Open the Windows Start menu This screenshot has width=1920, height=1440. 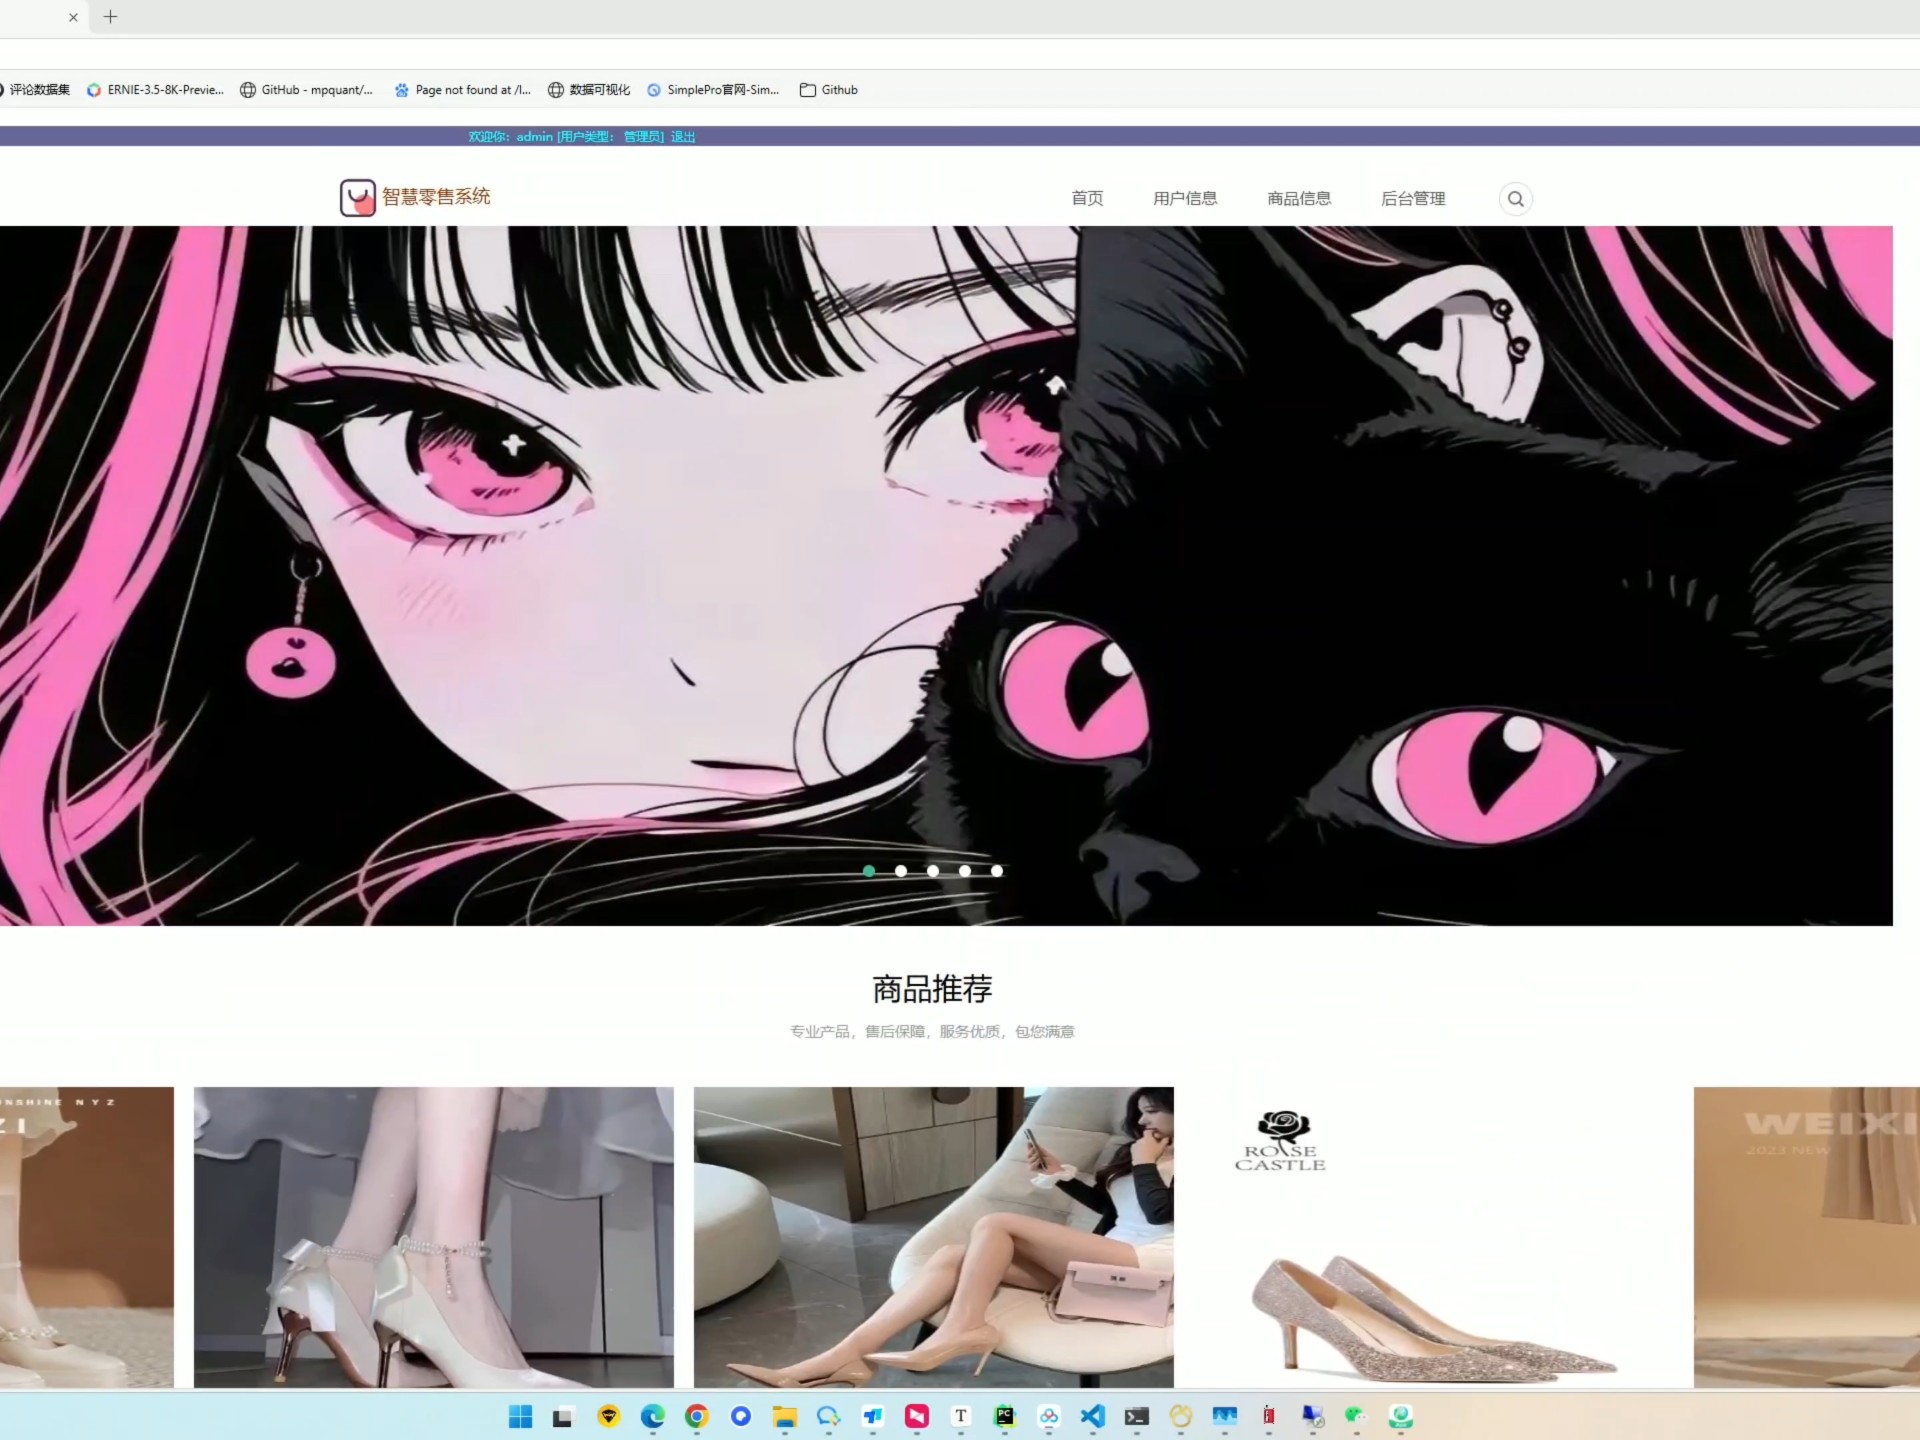coord(521,1416)
